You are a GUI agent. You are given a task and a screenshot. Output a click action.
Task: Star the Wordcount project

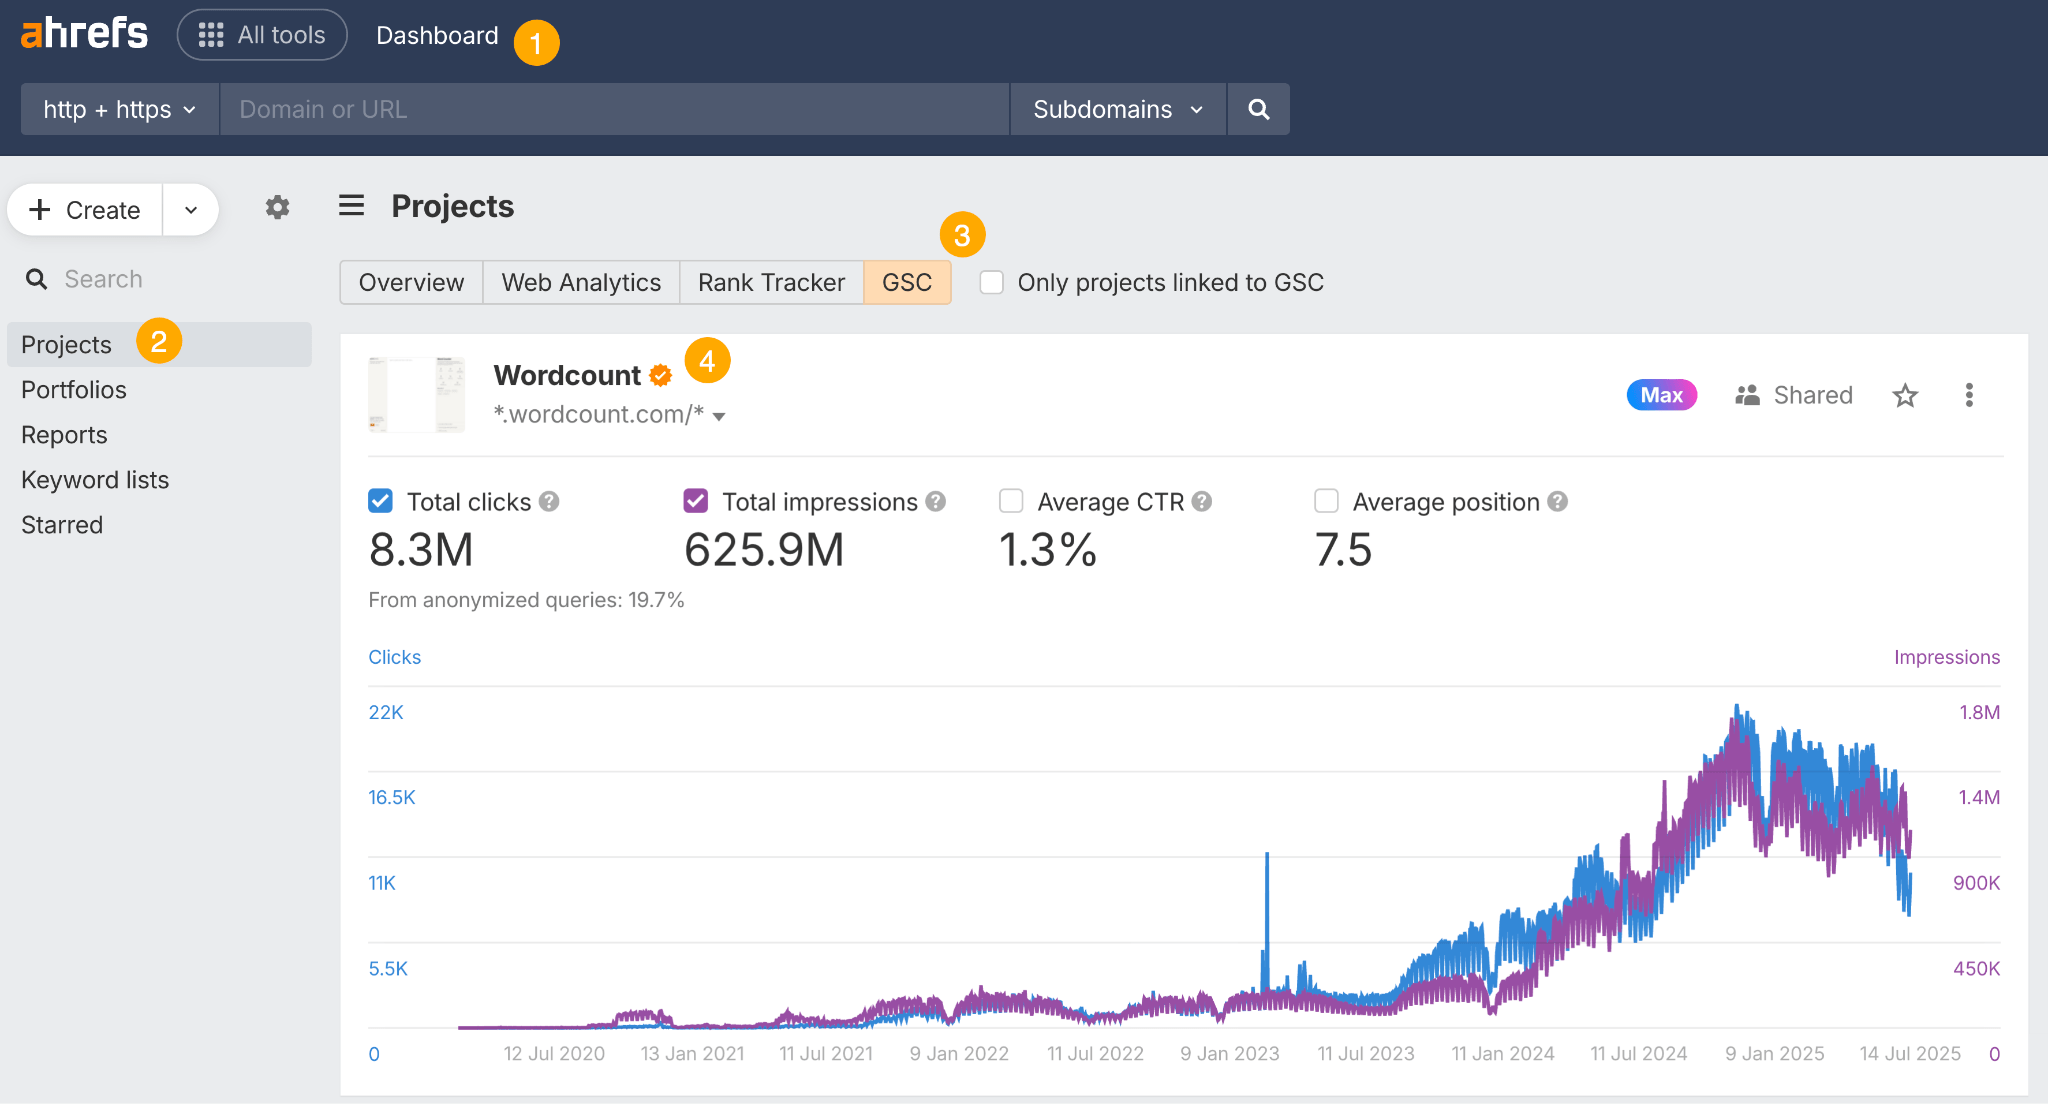1905,395
